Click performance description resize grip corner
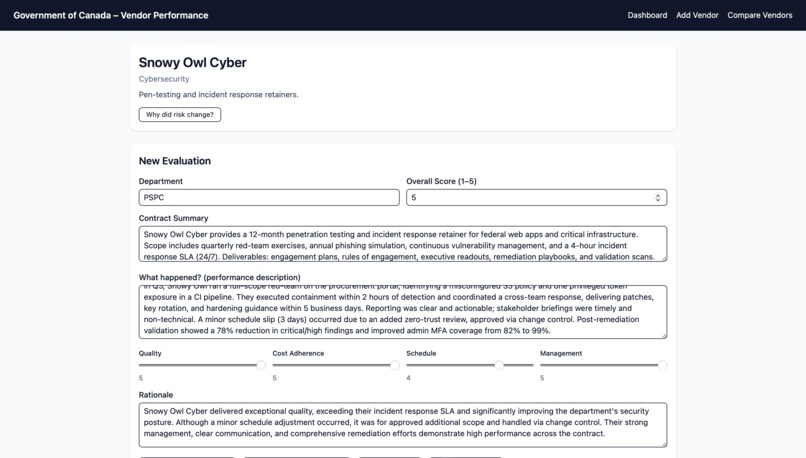 [664, 335]
